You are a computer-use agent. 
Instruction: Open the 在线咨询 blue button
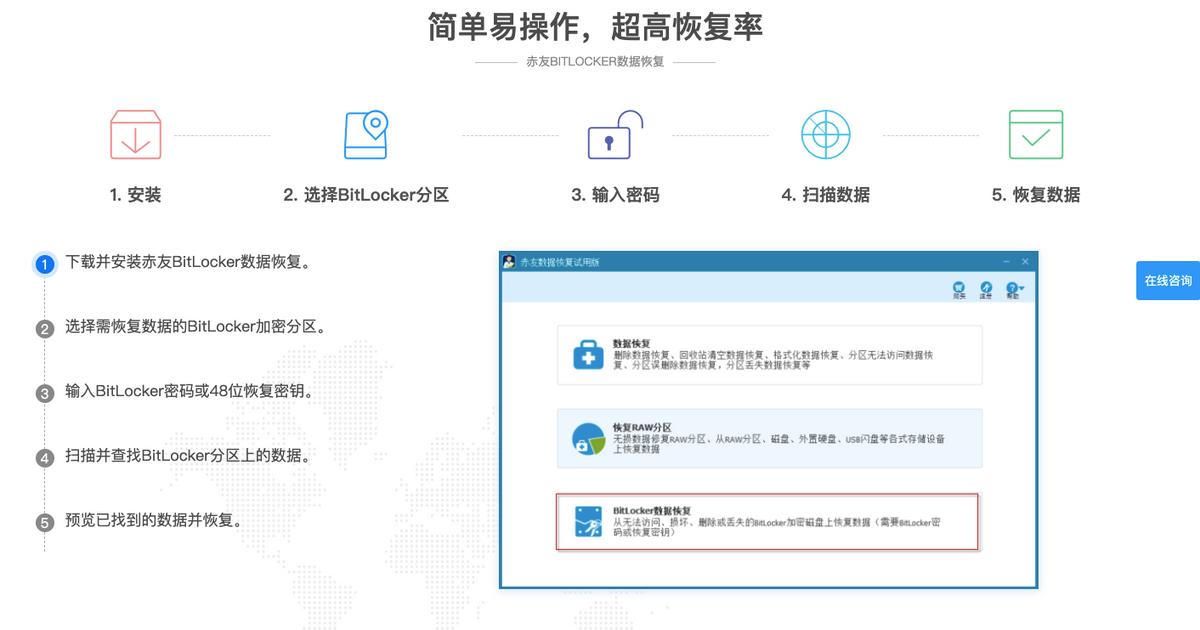tap(1166, 281)
